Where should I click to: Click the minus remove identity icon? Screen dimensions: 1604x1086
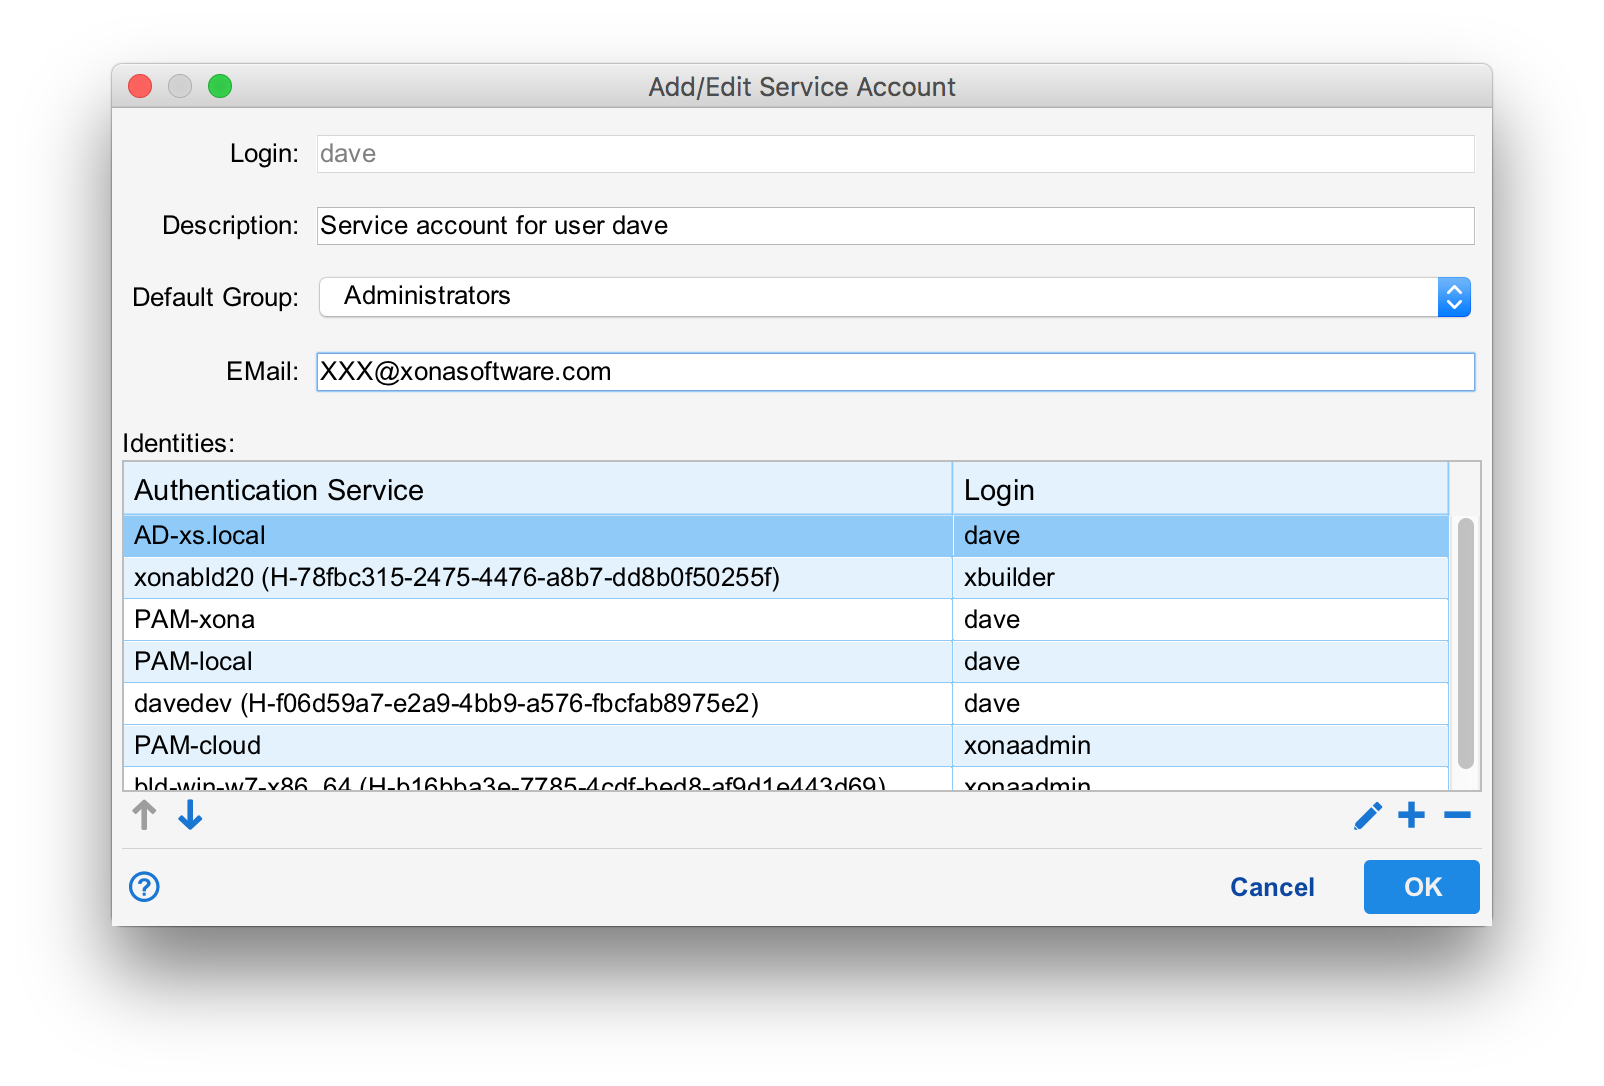[x=1457, y=816]
